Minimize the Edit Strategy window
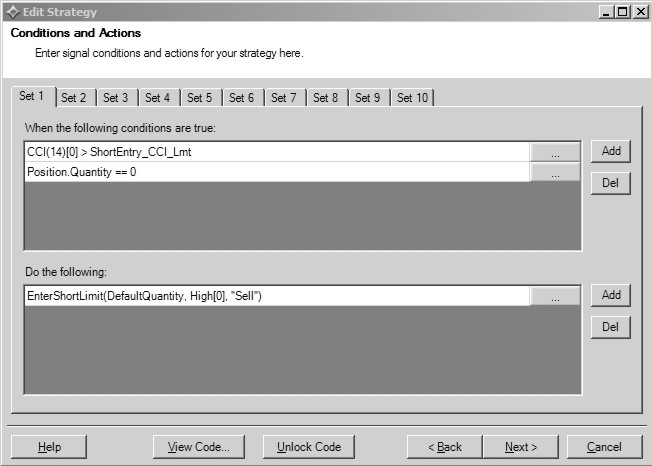The image size is (652, 466). (607, 12)
